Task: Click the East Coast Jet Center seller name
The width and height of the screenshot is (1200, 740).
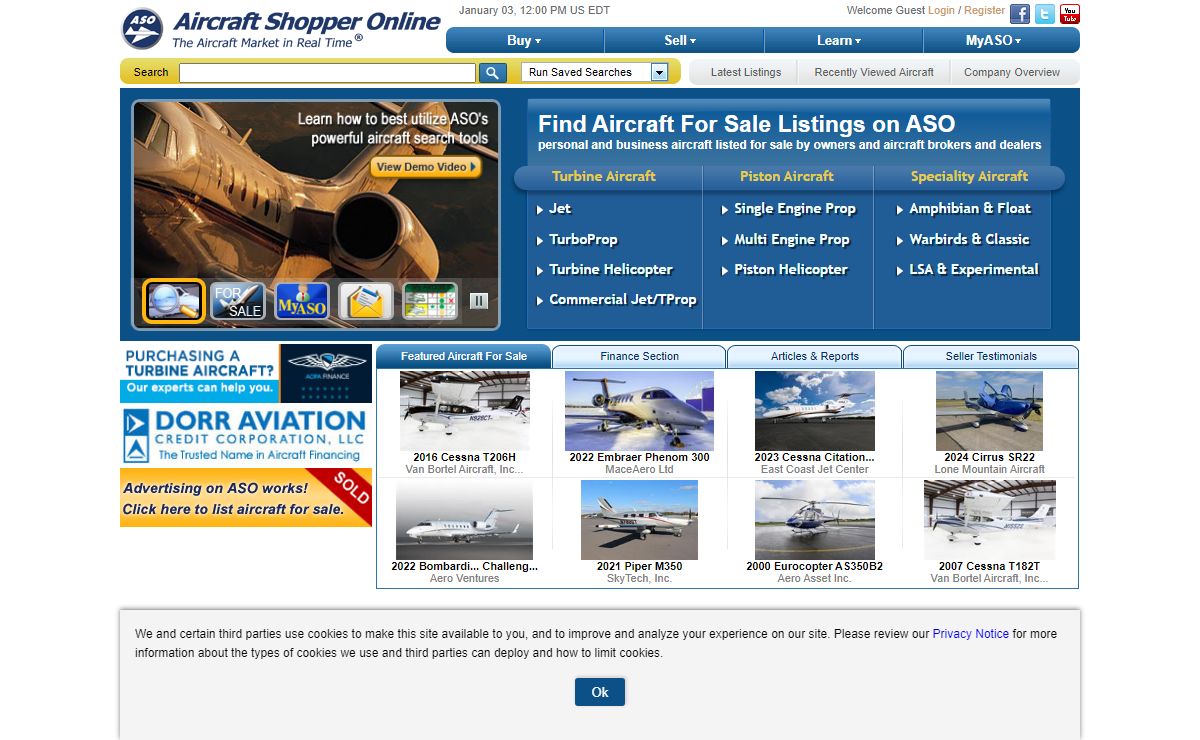Action: click(x=814, y=469)
